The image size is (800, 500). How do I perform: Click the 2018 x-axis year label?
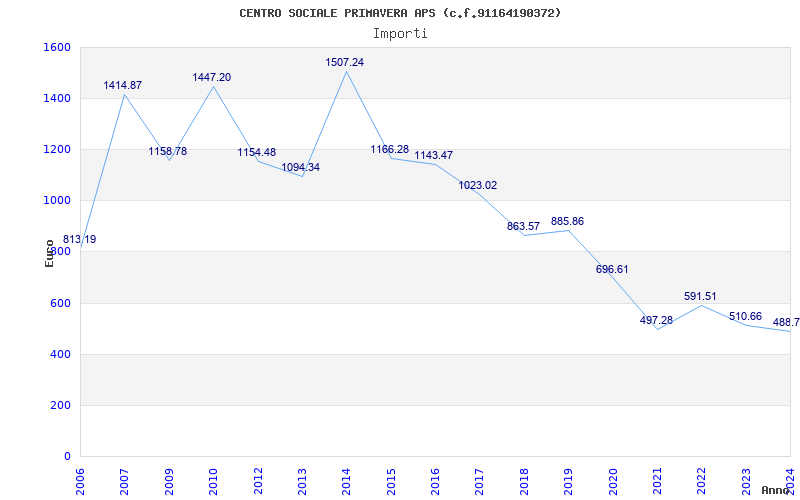pyautogui.click(x=524, y=481)
